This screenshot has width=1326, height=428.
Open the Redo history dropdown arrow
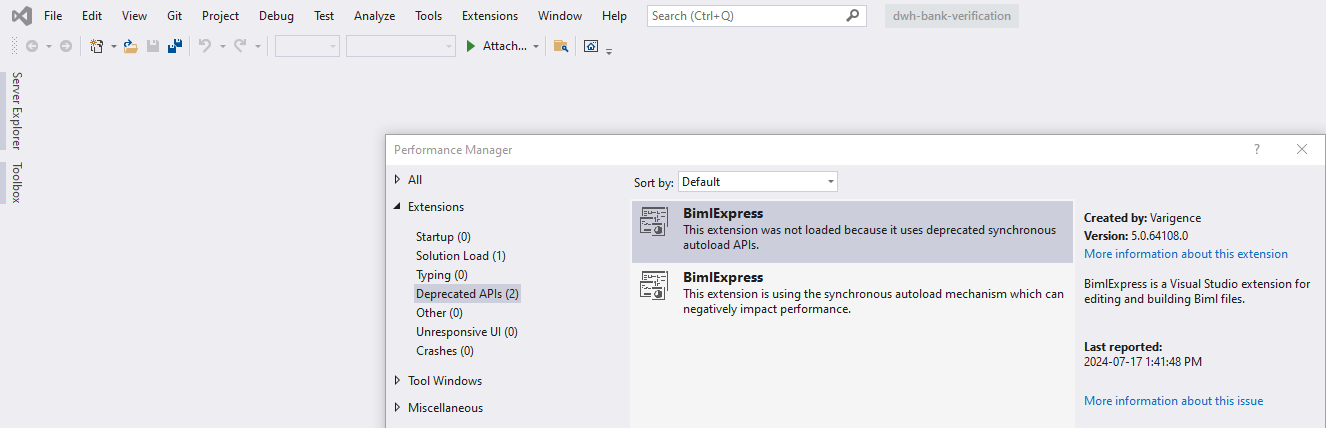tap(257, 46)
